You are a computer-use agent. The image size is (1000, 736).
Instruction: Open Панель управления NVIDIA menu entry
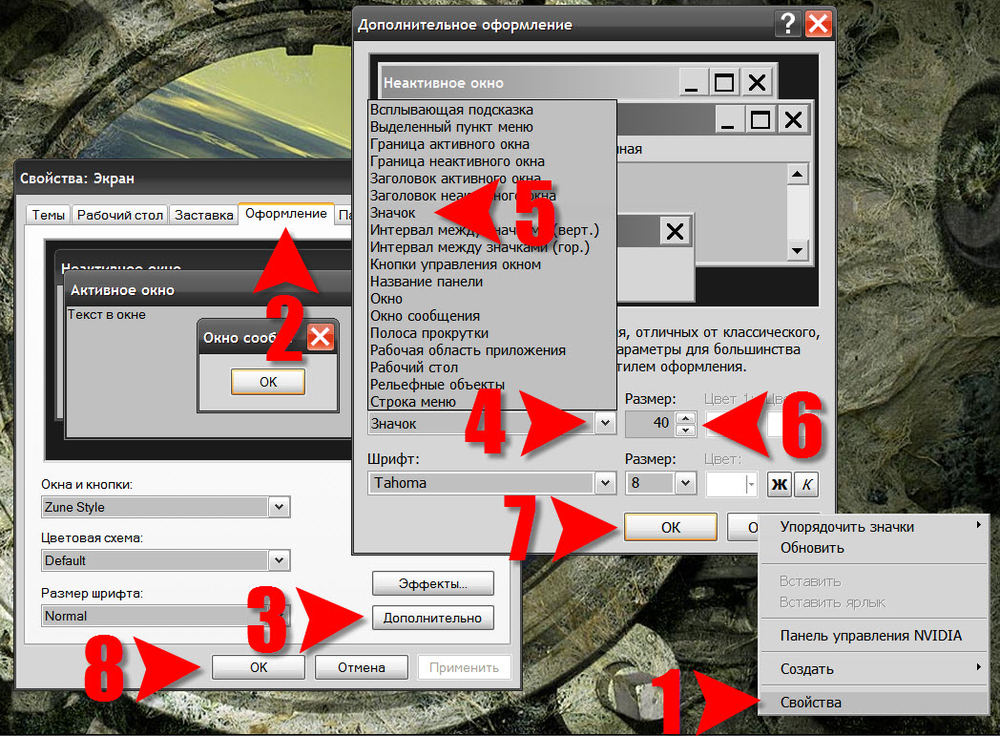[x=872, y=635]
